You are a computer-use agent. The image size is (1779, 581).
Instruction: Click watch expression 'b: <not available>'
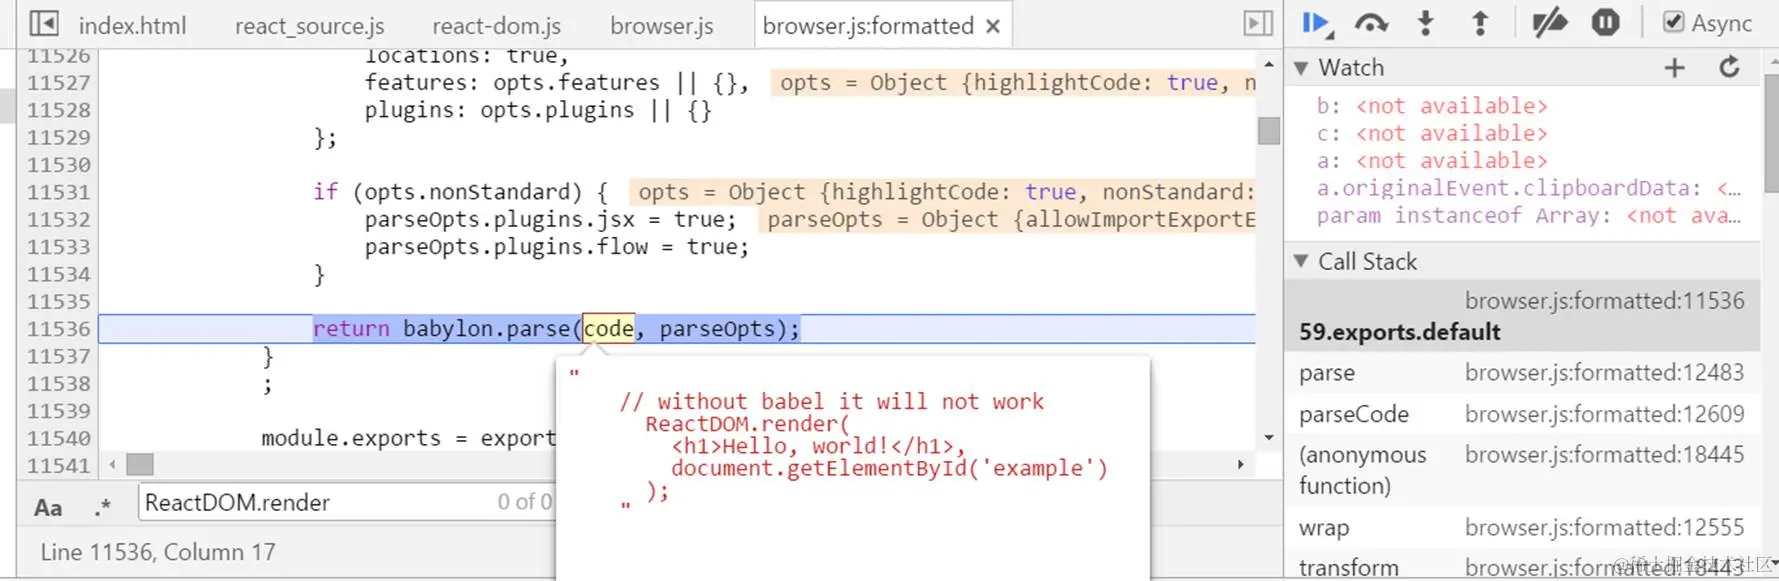pos(1432,106)
